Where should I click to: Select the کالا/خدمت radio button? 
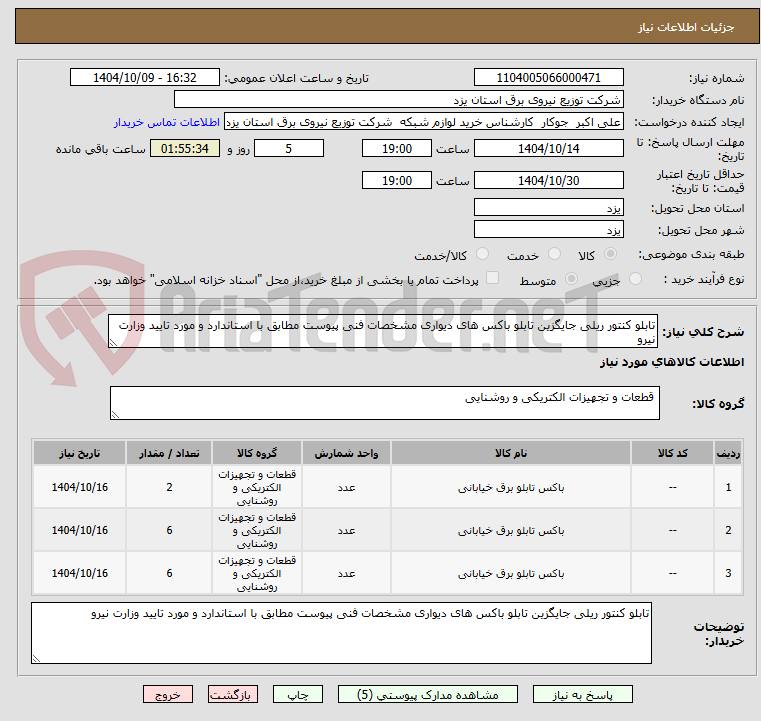[x=482, y=254]
